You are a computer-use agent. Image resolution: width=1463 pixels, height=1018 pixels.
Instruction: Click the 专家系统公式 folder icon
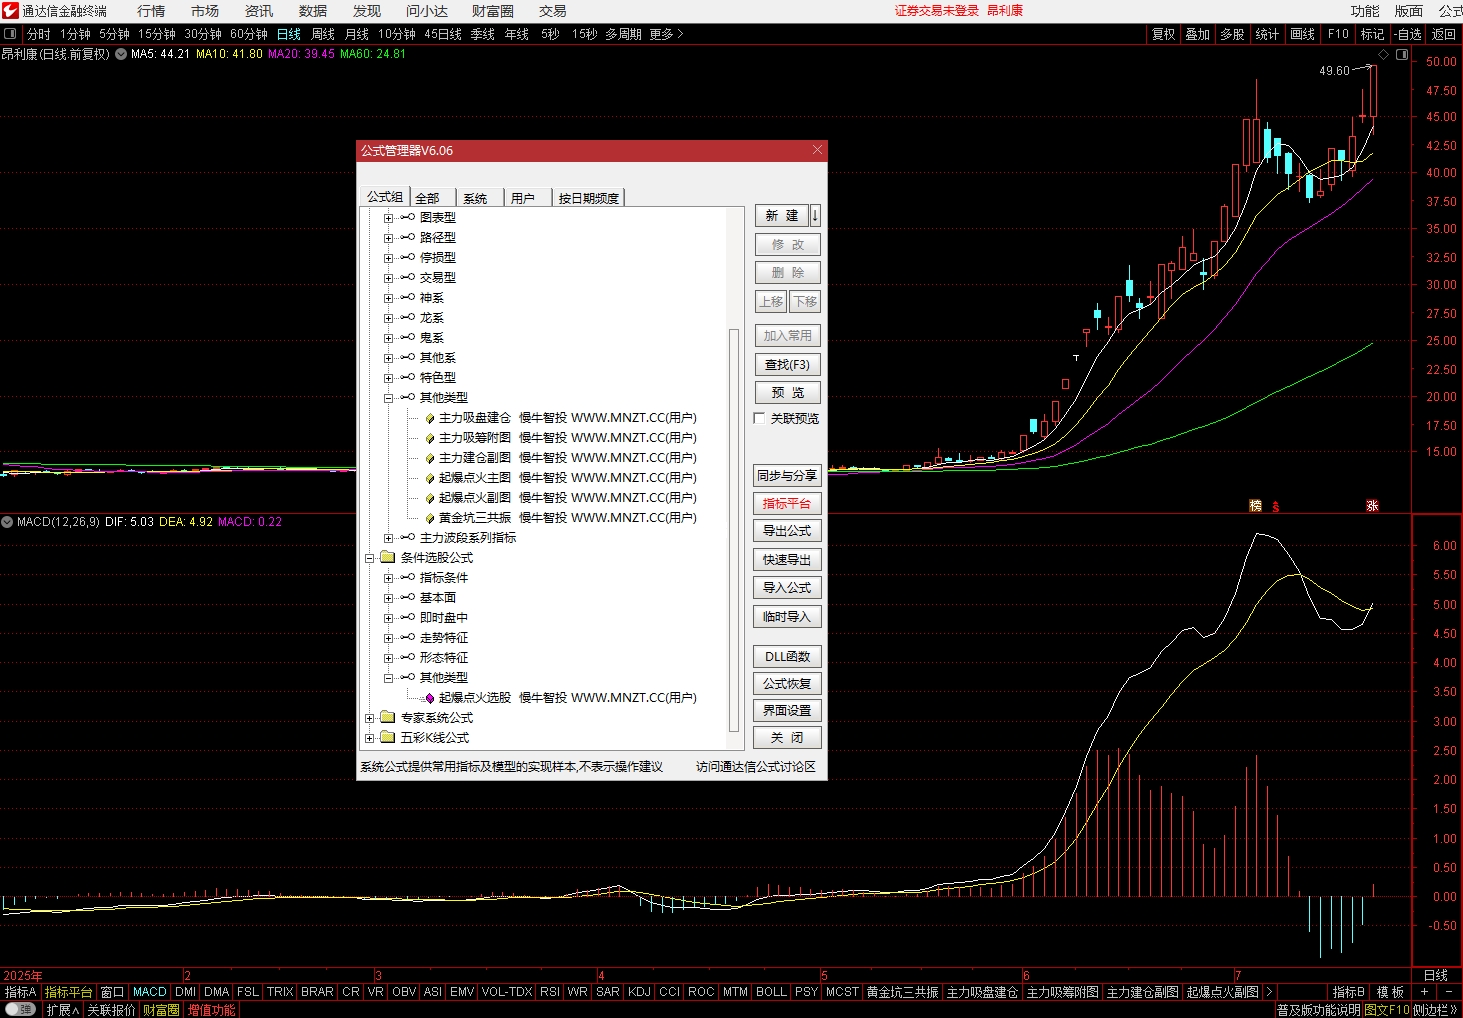[x=388, y=717]
